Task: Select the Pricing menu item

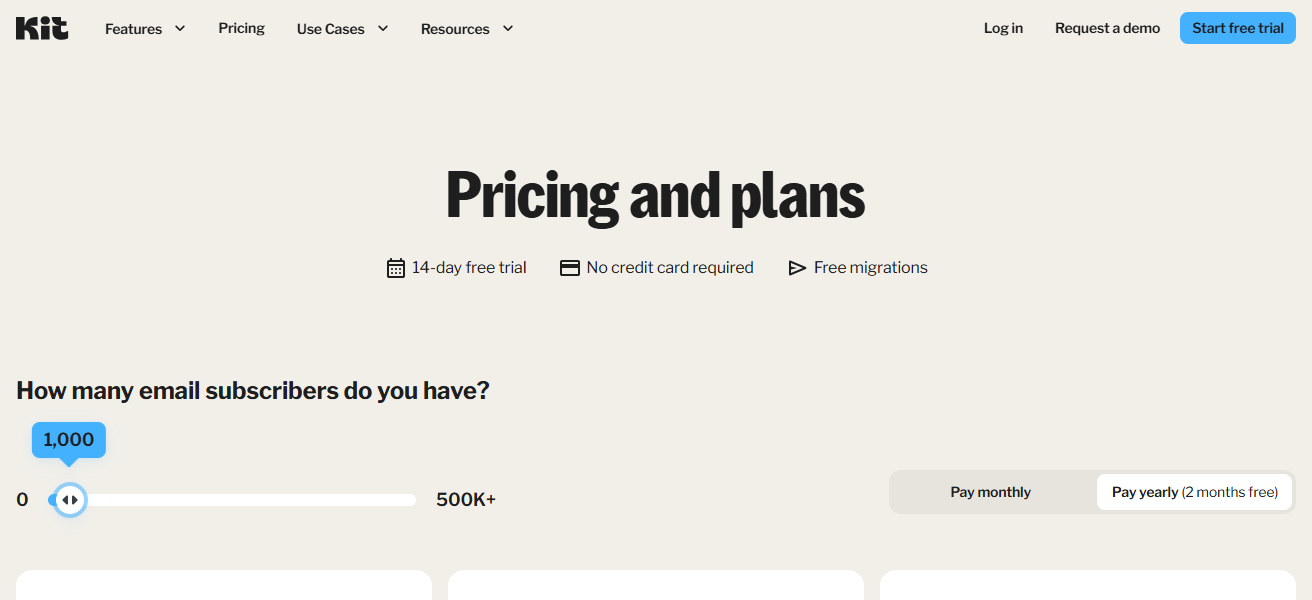Action: [x=241, y=28]
